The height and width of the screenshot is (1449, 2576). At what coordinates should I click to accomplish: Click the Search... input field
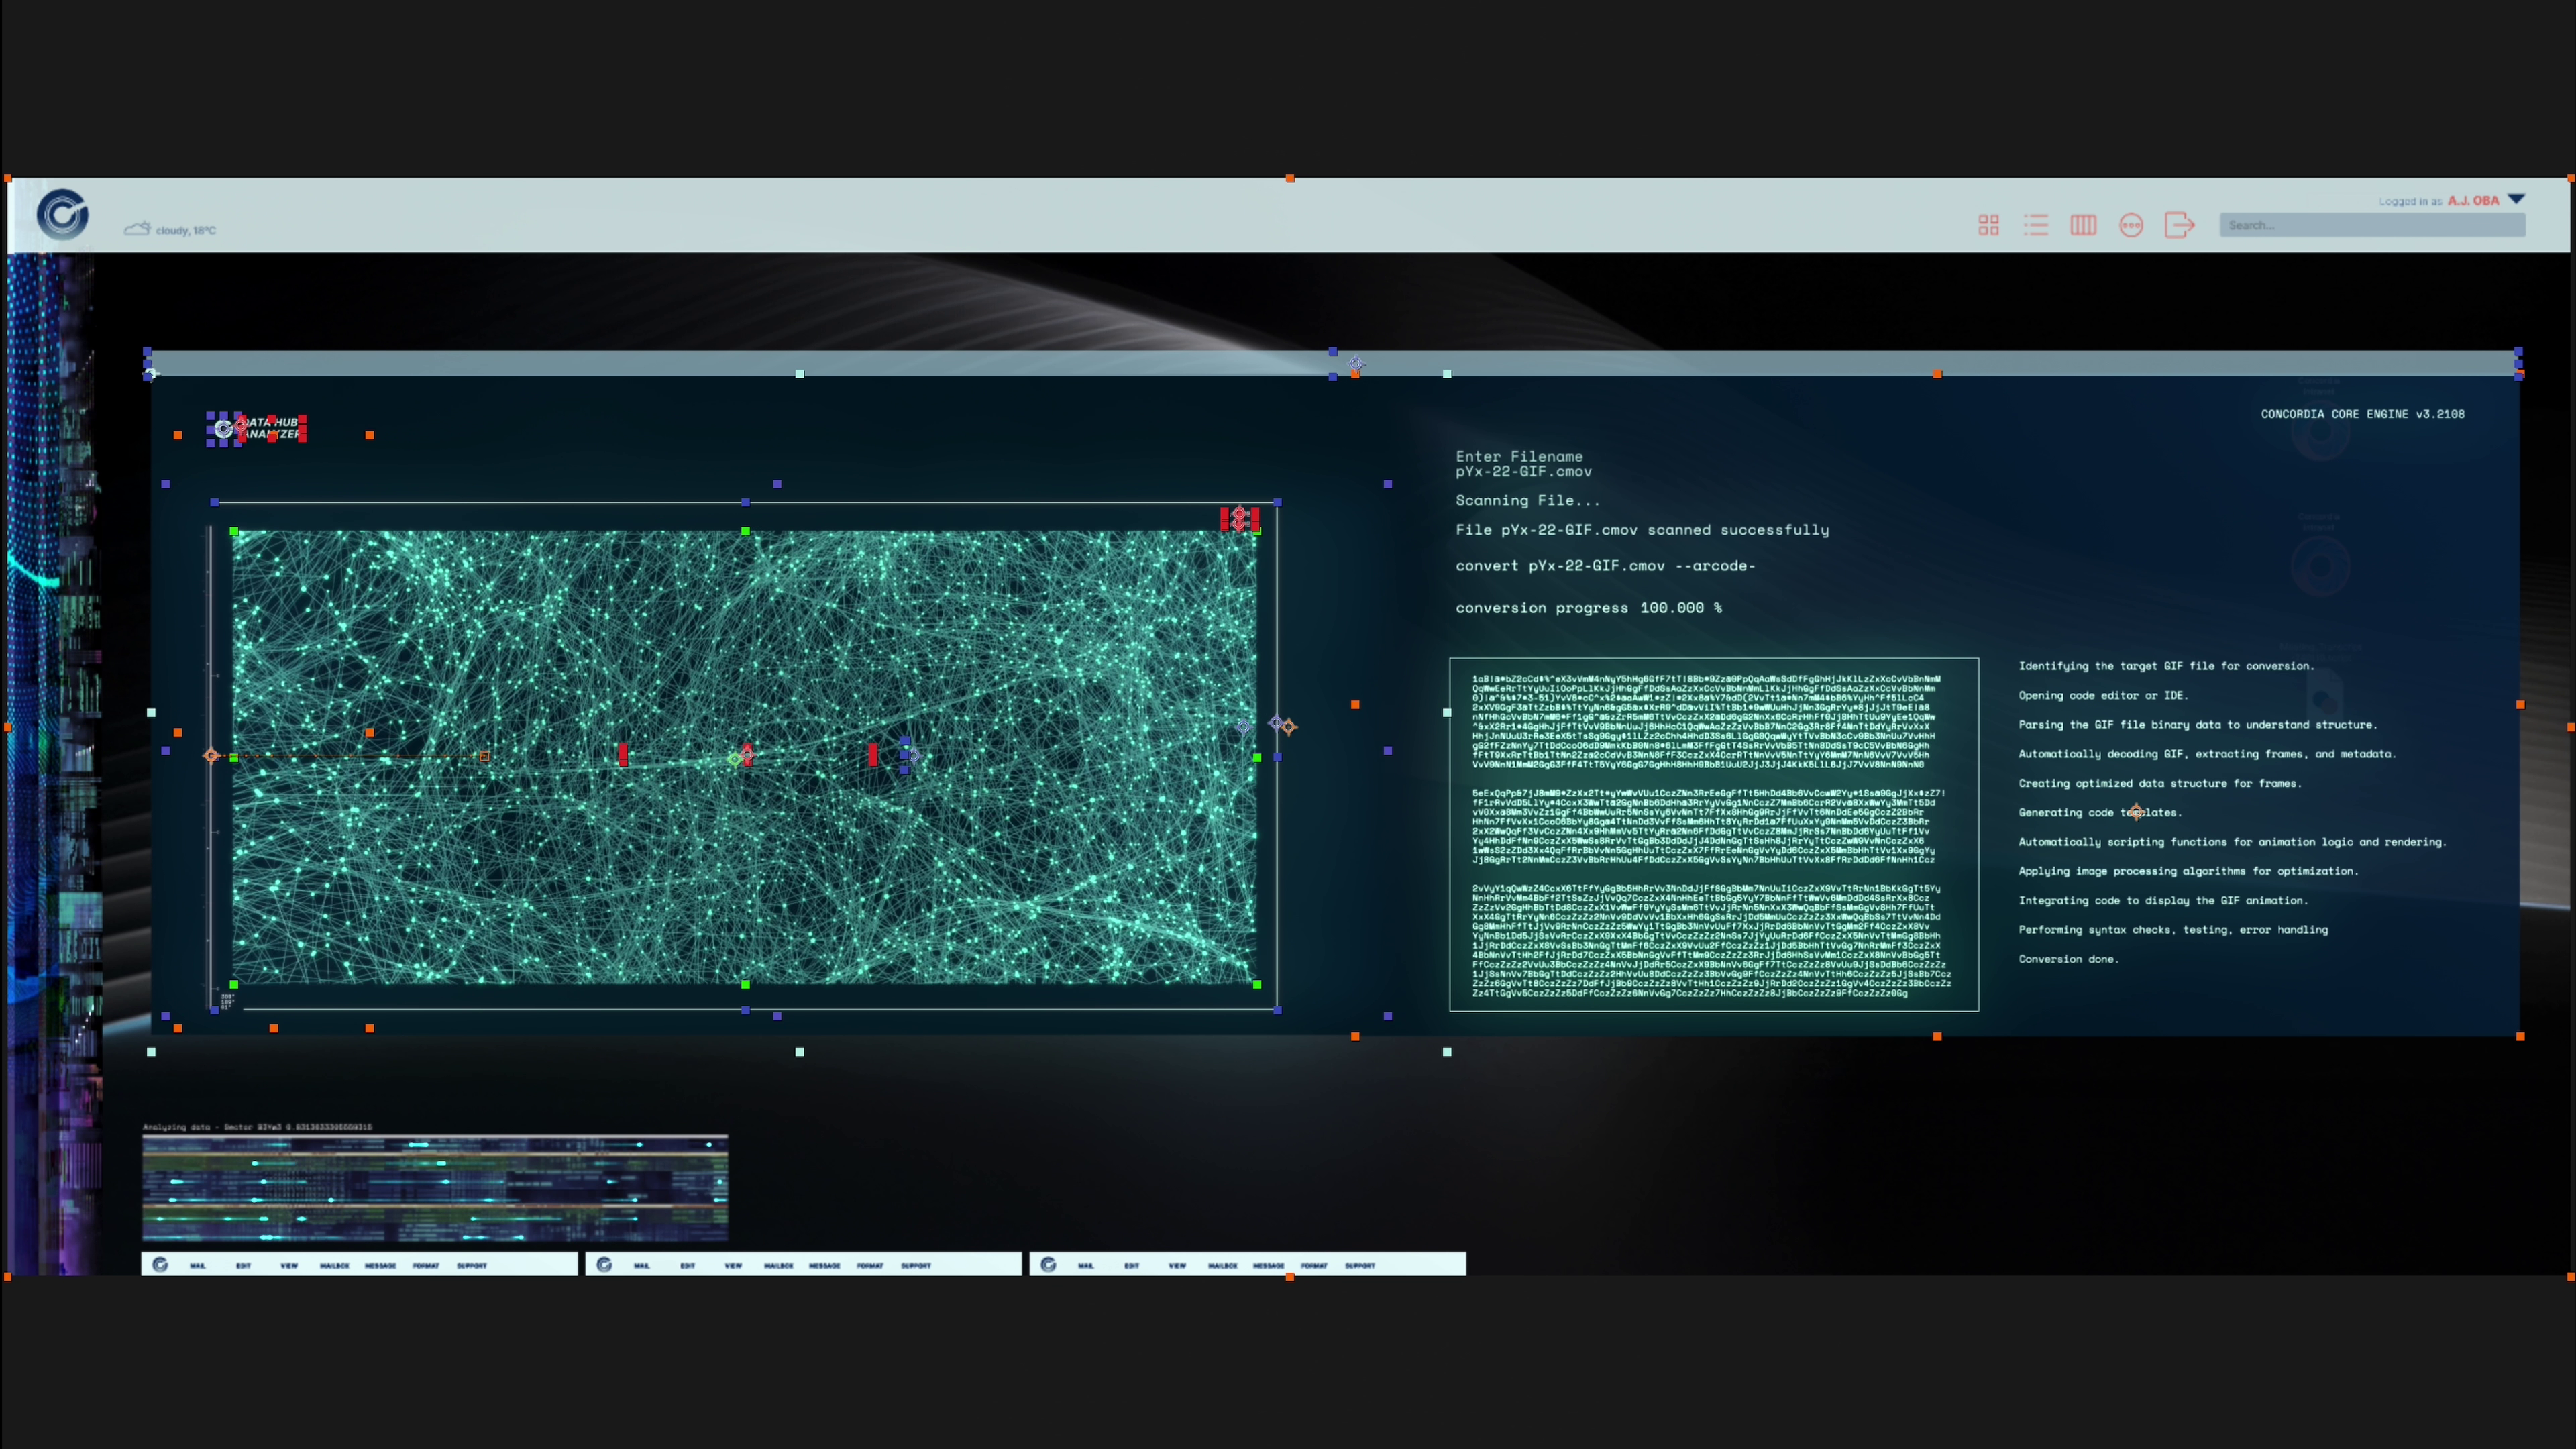(2372, 225)
